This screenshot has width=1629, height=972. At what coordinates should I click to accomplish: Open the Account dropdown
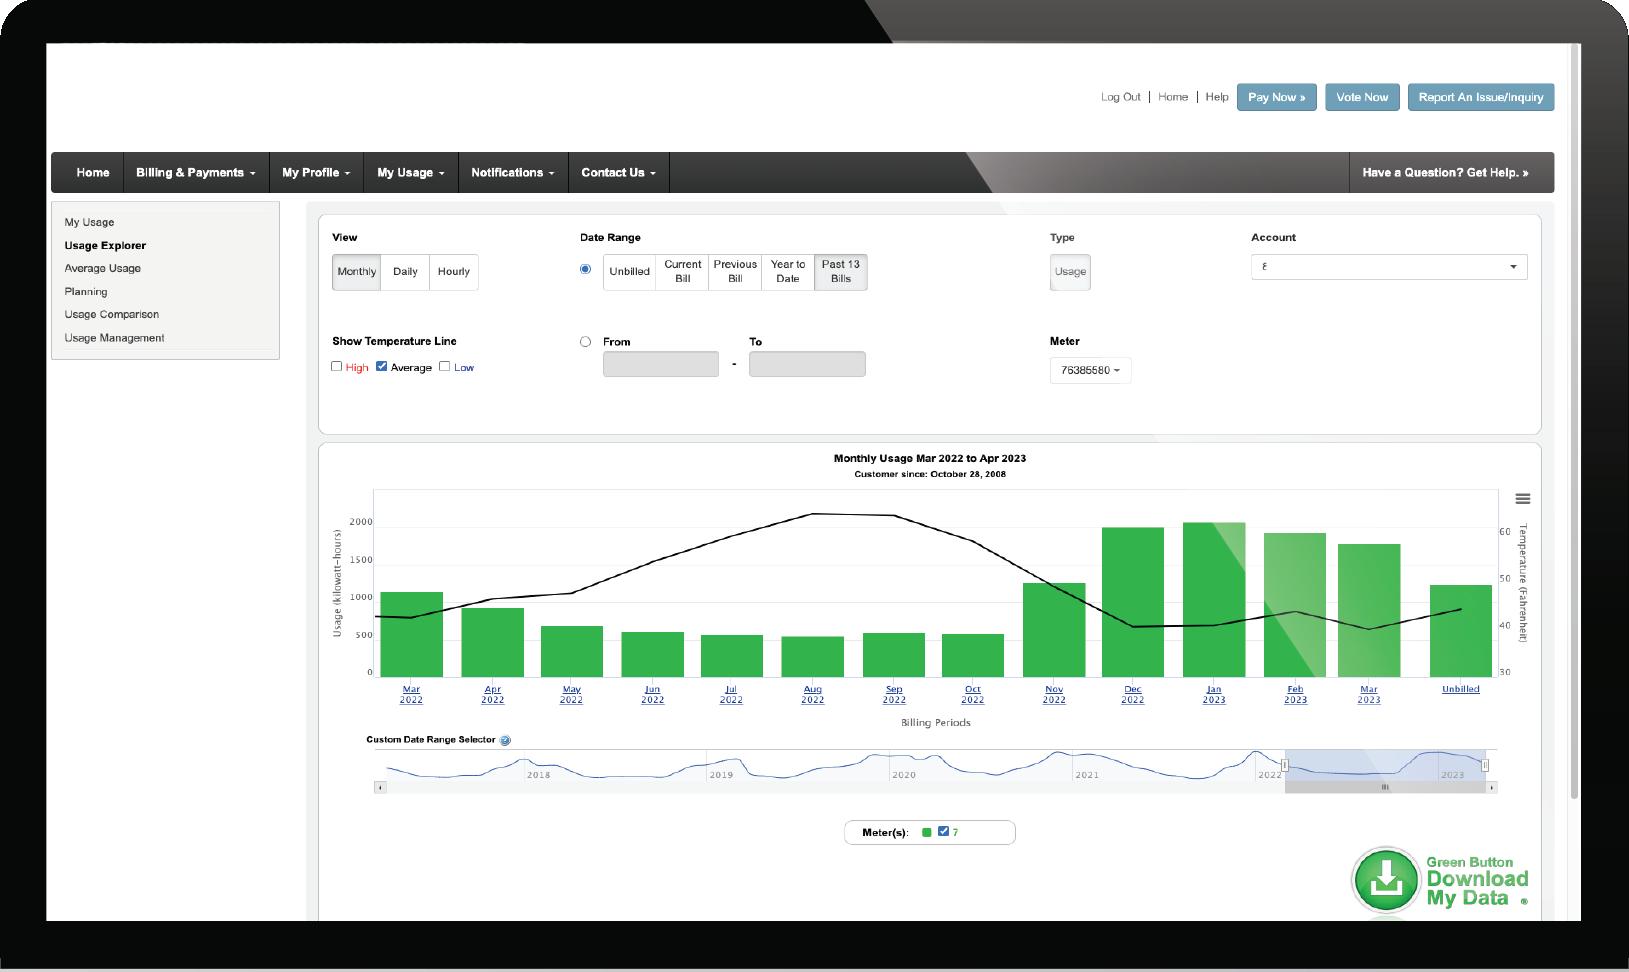point(1389,267)
